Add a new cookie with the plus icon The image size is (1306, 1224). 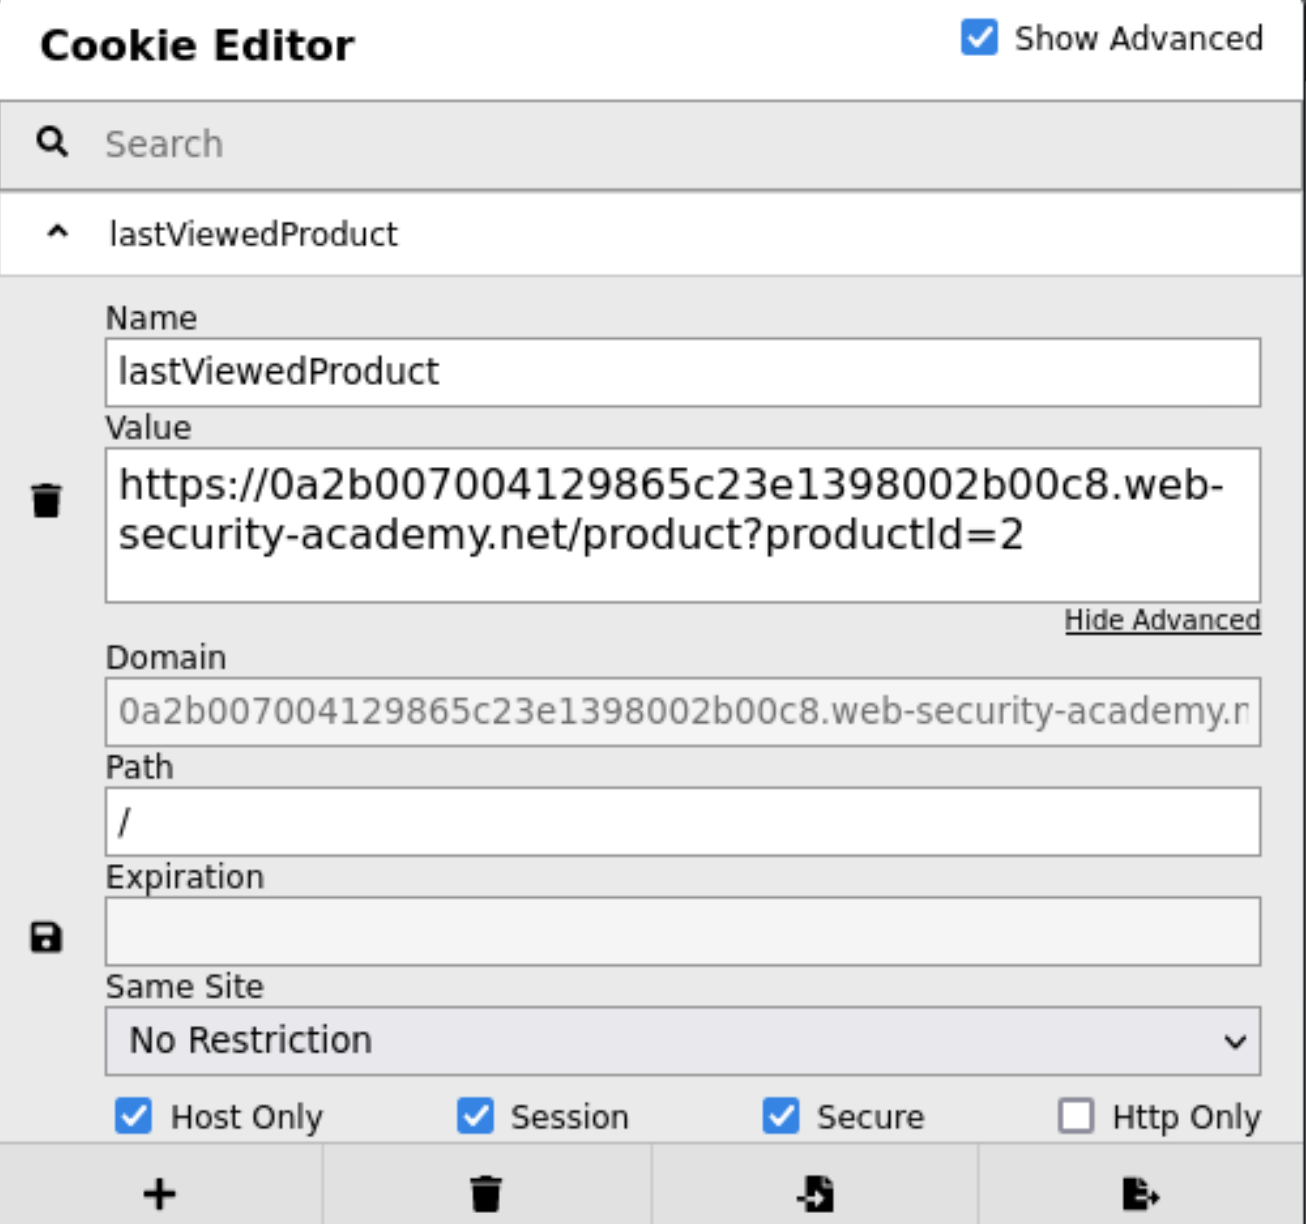(160, 1194)
